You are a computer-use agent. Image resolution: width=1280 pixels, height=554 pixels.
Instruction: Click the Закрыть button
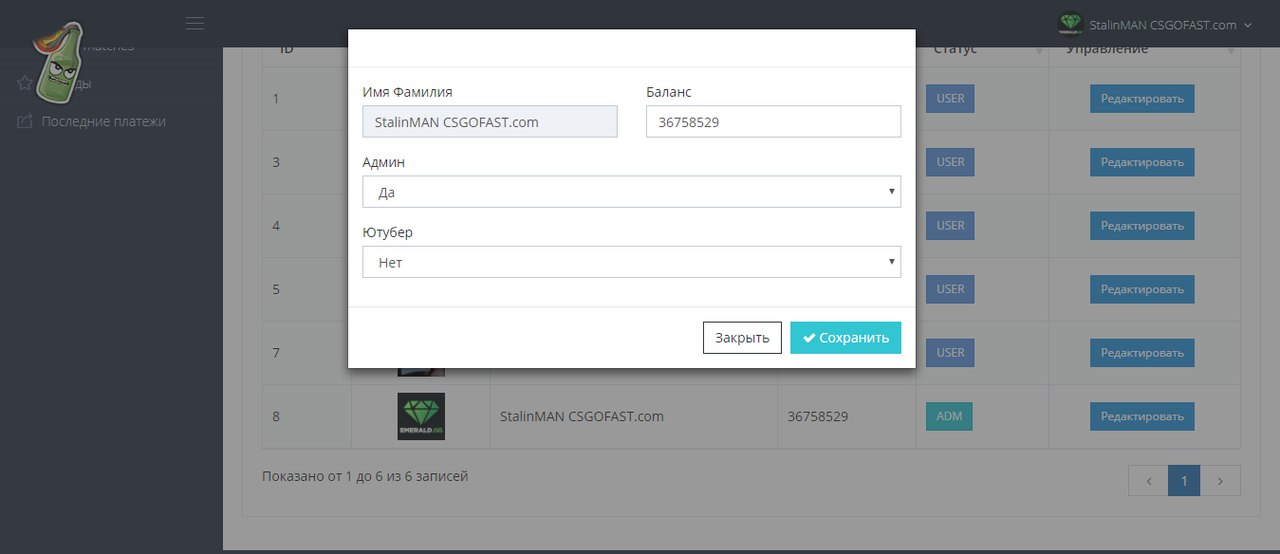(x=742, y=338)
